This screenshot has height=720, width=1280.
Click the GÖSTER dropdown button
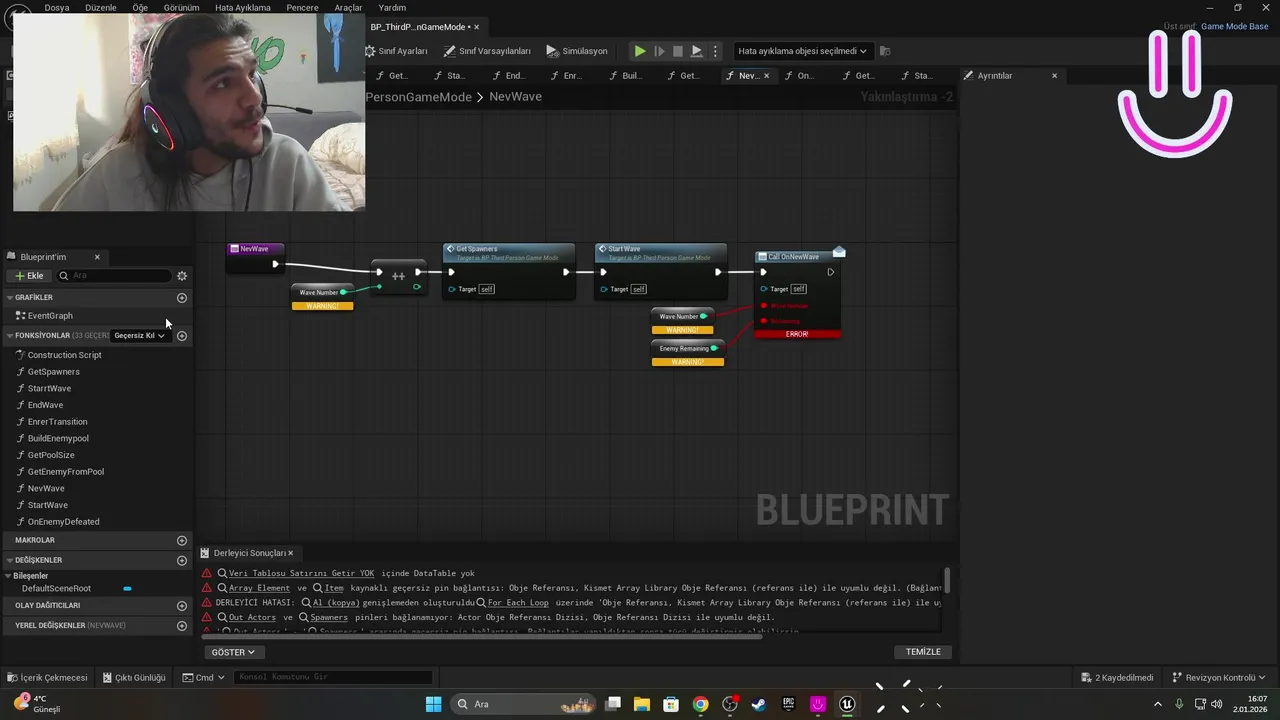233,652
